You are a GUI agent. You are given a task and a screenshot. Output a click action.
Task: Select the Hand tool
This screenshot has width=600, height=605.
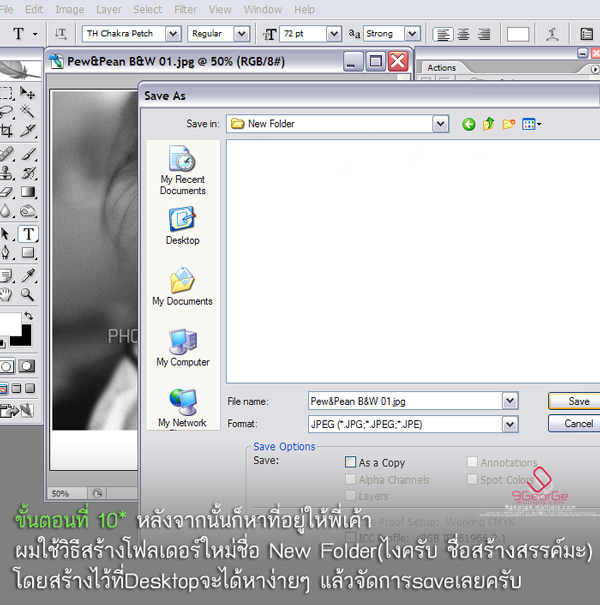[6, 294]
